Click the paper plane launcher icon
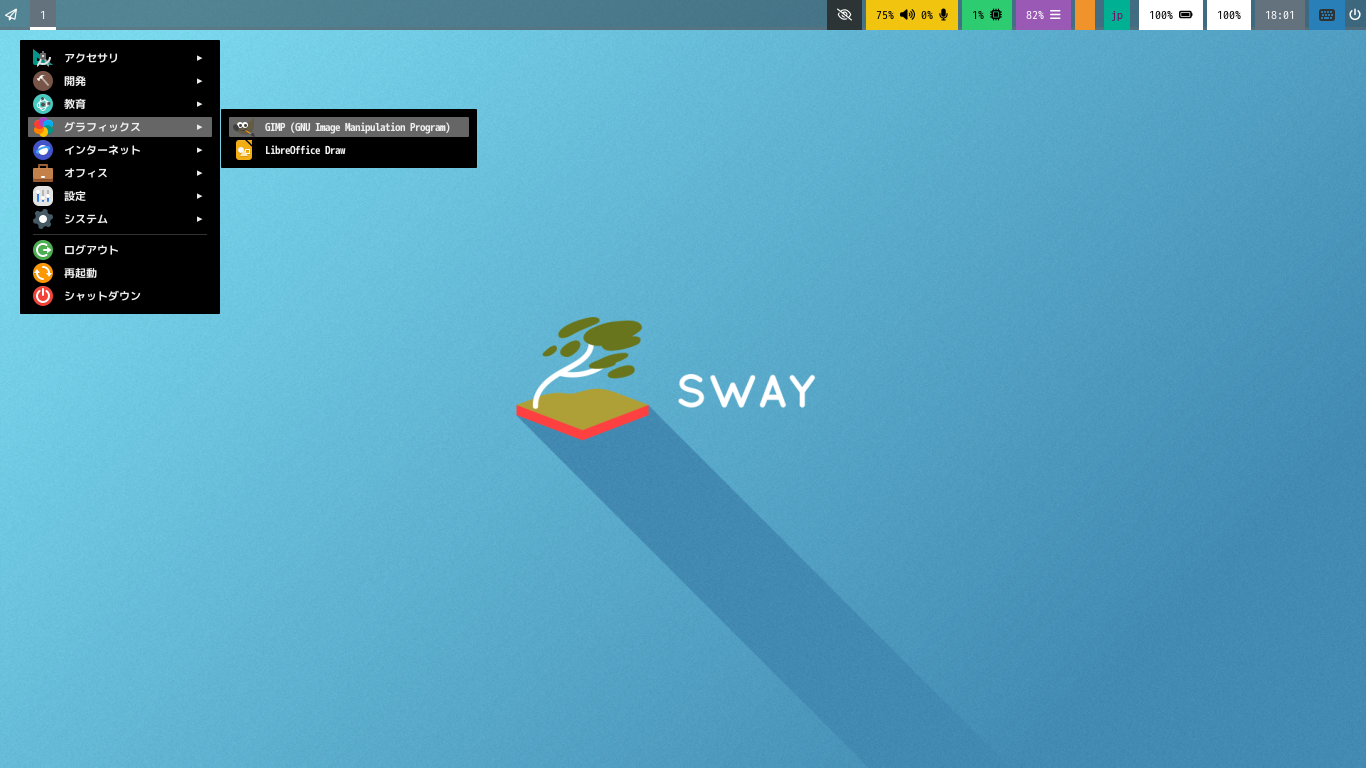The image size is (1366, 768). click(11, 15)
